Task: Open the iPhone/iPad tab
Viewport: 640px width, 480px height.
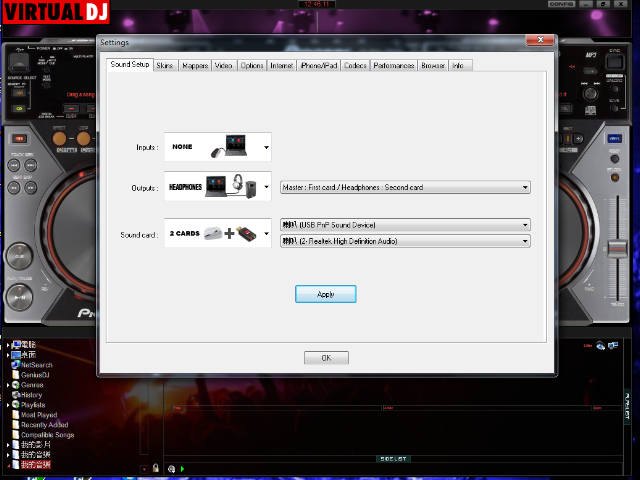Action: pos(319,66)
